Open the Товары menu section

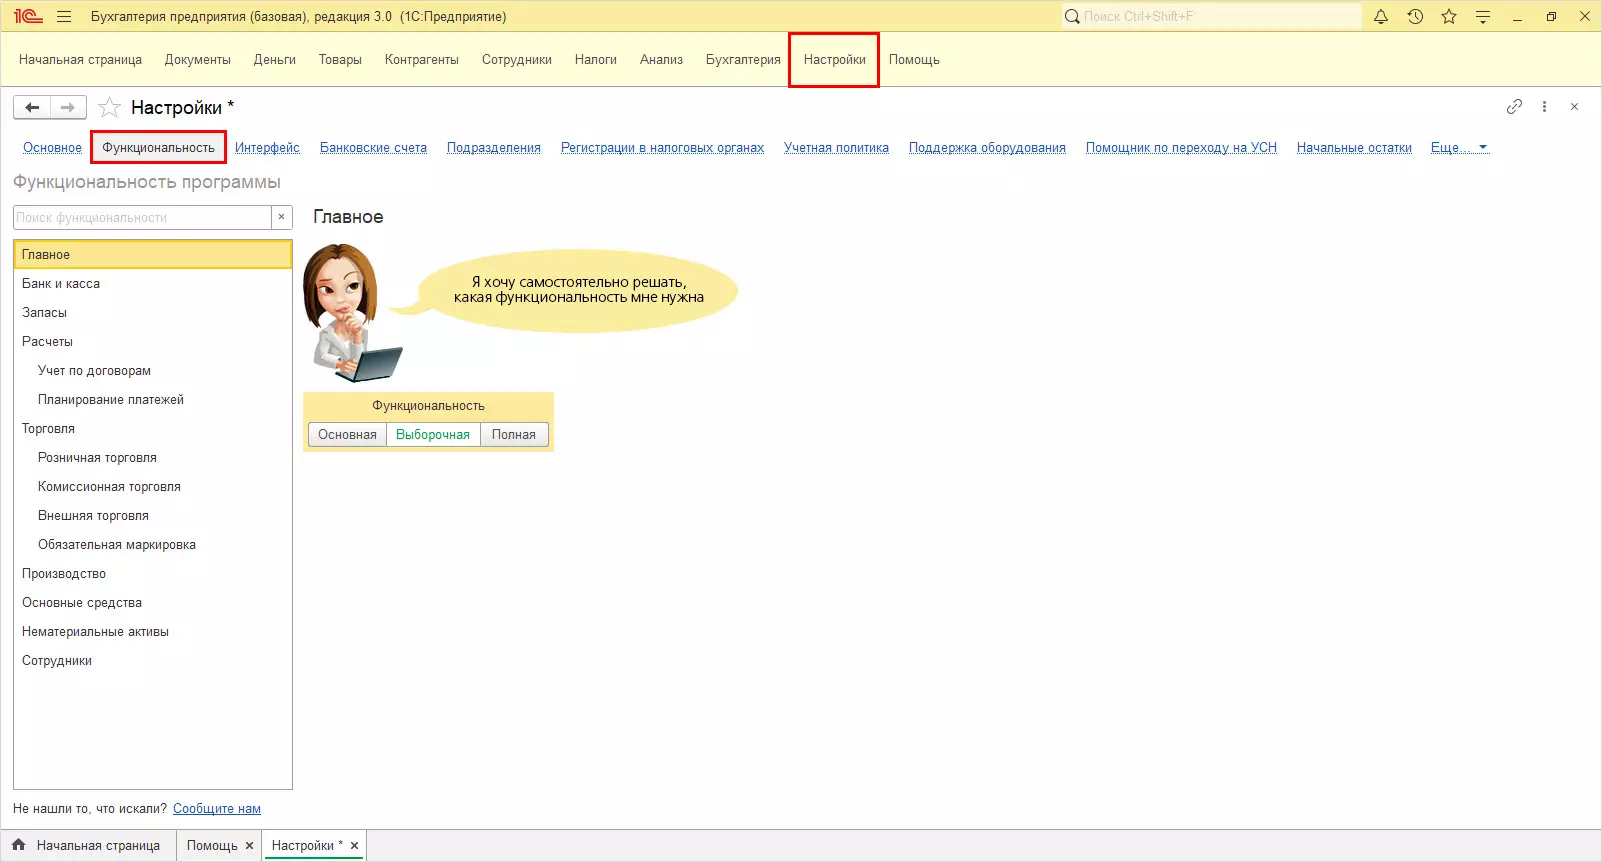point(340,60)
